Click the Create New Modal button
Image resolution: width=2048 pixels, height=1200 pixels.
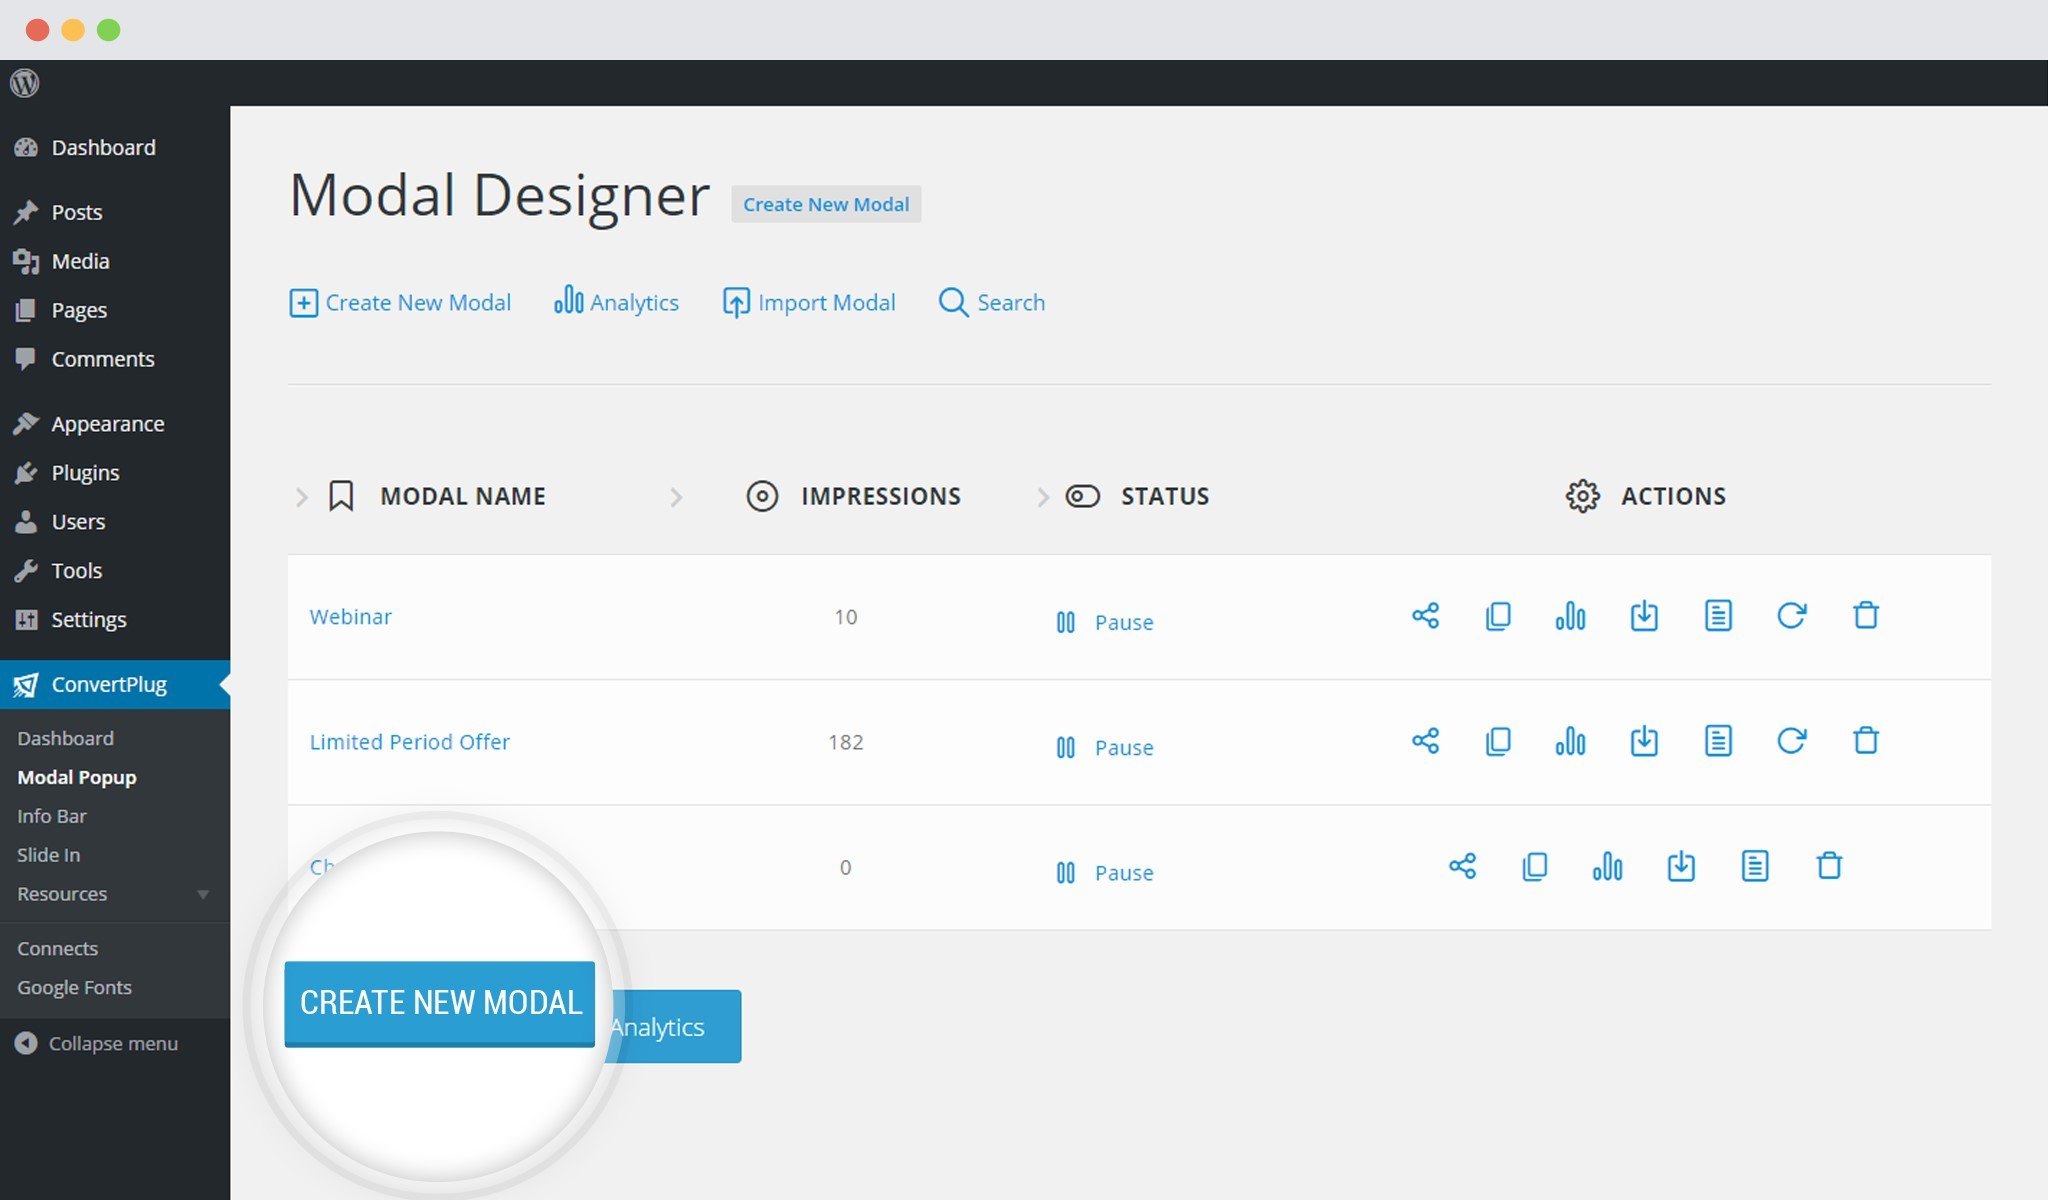pos(440,1003)
